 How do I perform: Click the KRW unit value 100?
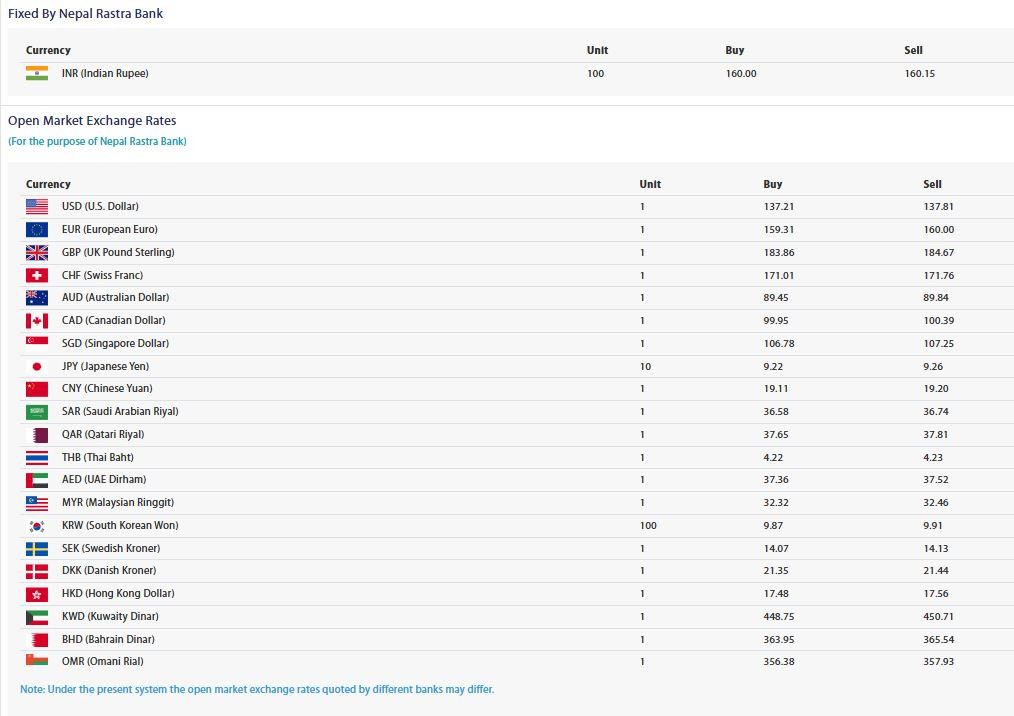click(648, 526)
